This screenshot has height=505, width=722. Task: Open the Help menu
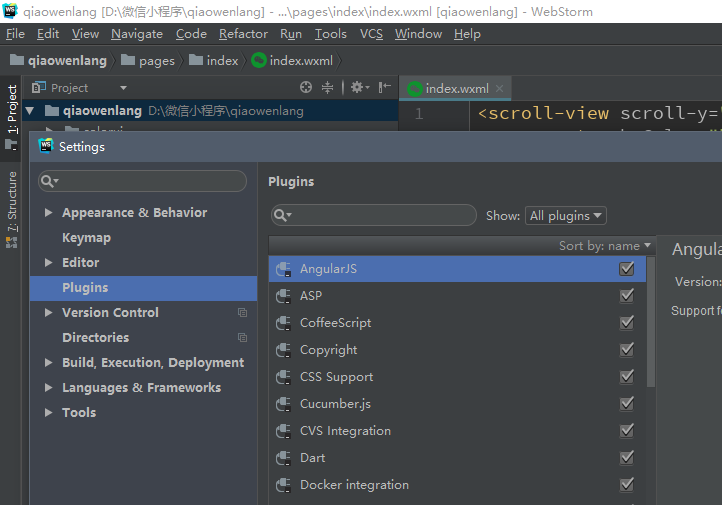[x=467, y=34]
